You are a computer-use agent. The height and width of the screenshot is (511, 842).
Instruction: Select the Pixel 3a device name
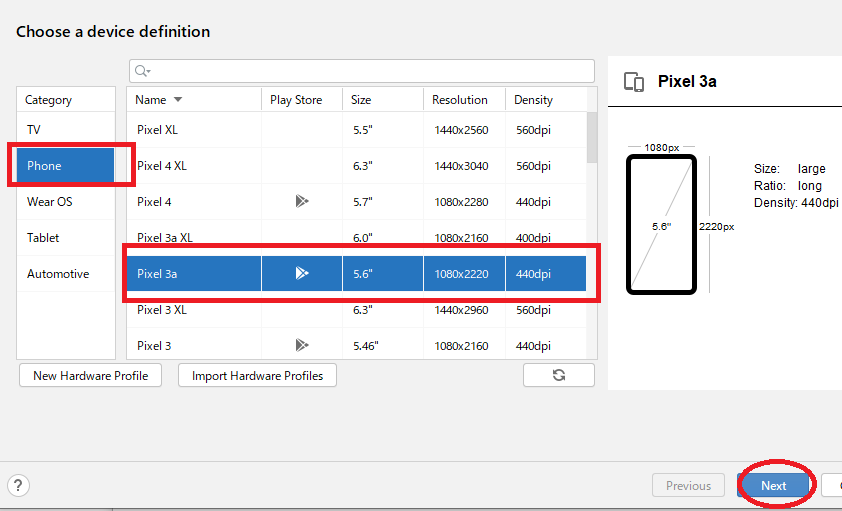pos(157,274)
